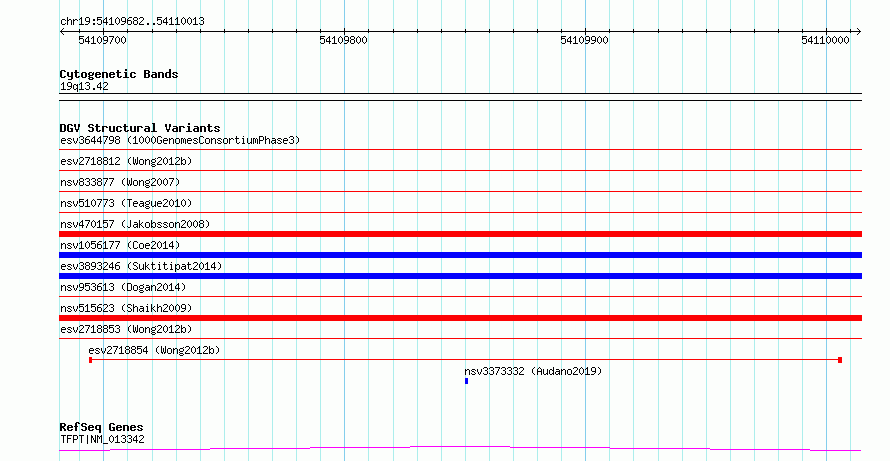Select the 19q13.42 band label

pyautogui.click(x=84, y=86)
